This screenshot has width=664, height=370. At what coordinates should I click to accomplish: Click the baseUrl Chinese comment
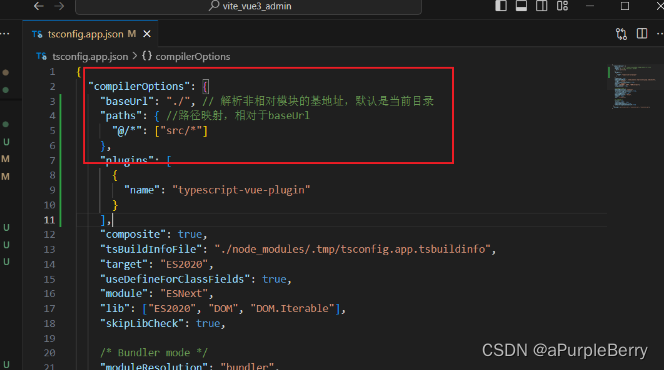click(x=318, y=101)
